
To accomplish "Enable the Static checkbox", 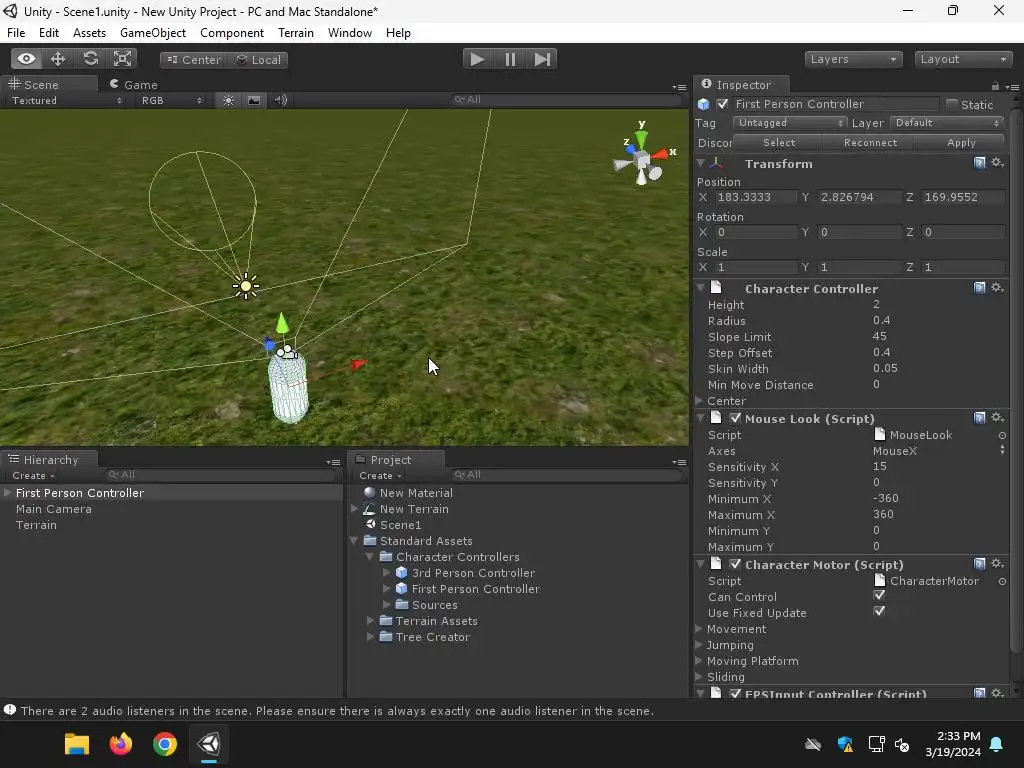I will [952, 104].
